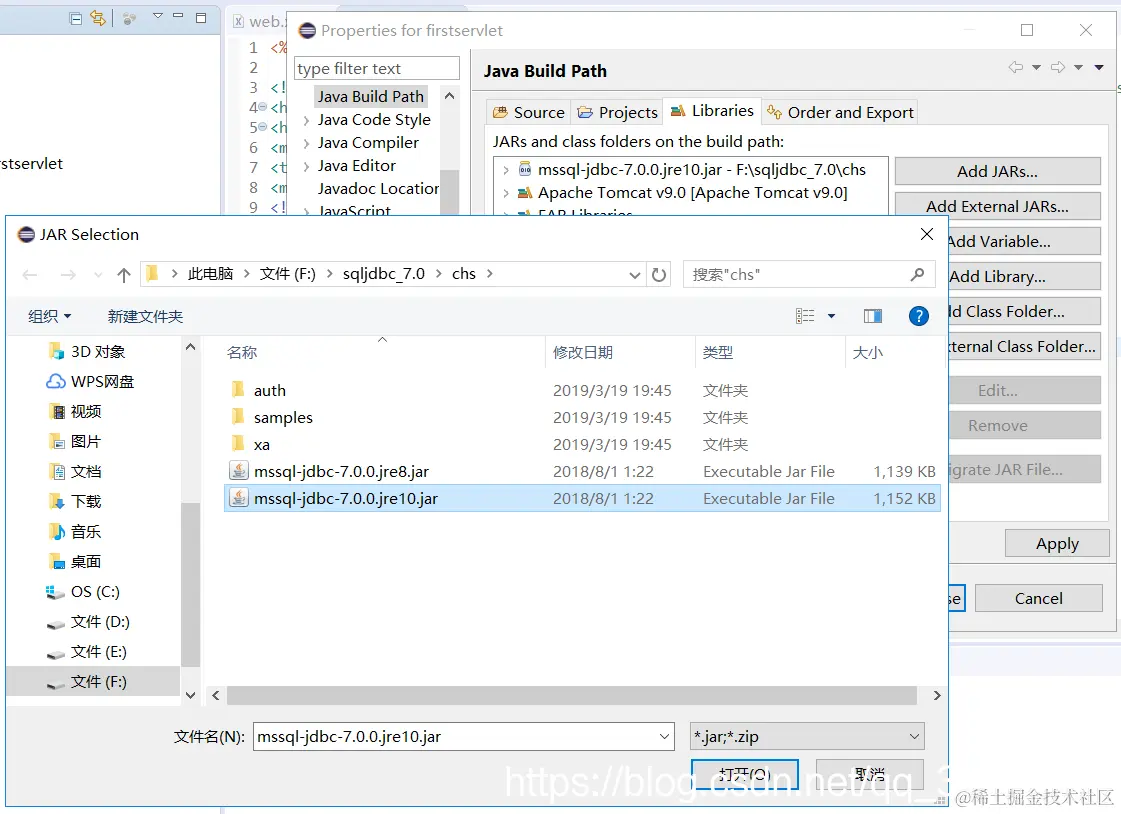Sort files by 大小 column
Image resolution: width=1121 pixels, height=814 pixels.
pyautogui.click(x=868, y=352)
